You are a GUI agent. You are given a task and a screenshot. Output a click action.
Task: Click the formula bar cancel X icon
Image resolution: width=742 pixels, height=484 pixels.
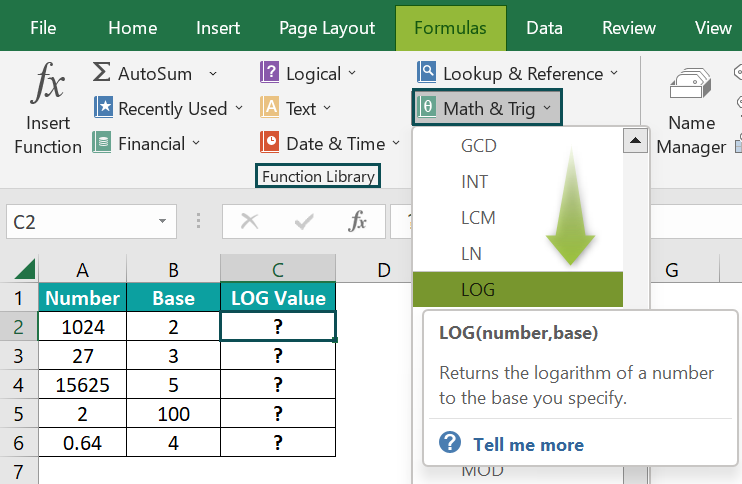[x=249, y=221]
